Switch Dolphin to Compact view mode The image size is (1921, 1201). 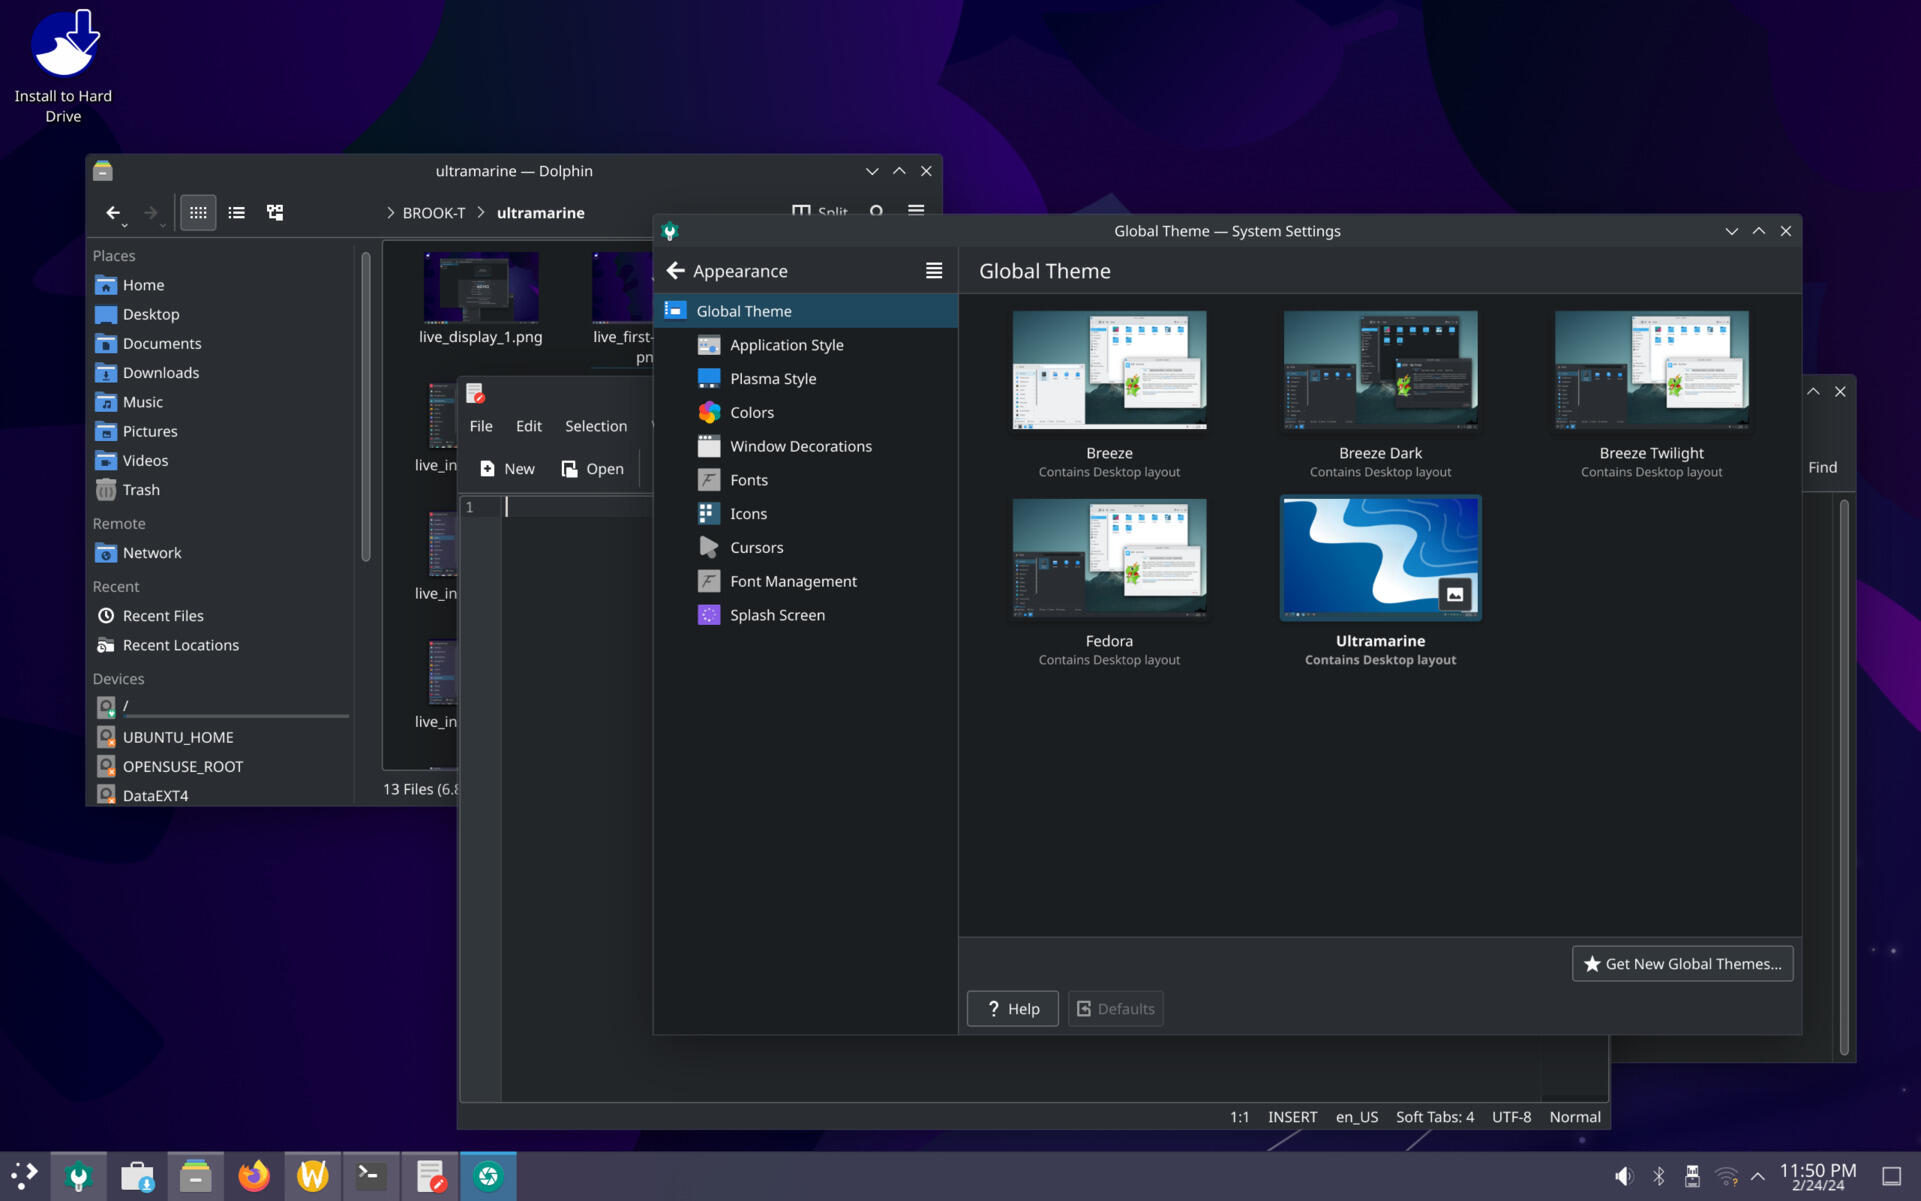(x=236, y=212)
